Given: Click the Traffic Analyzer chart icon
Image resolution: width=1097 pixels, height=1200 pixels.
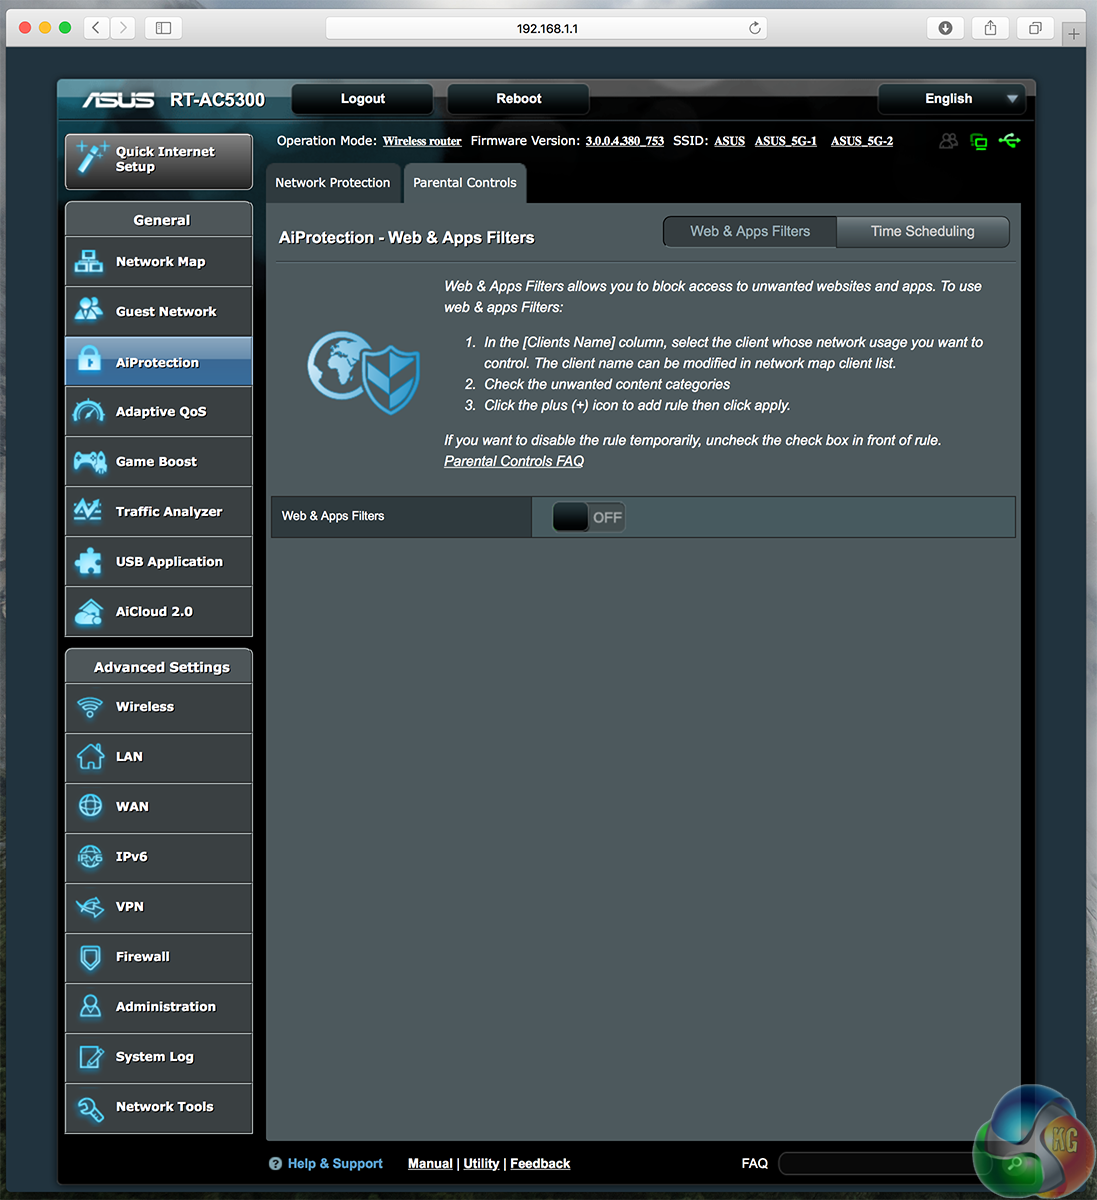Looking at the screenshot, I should click(x=89, y=511).
